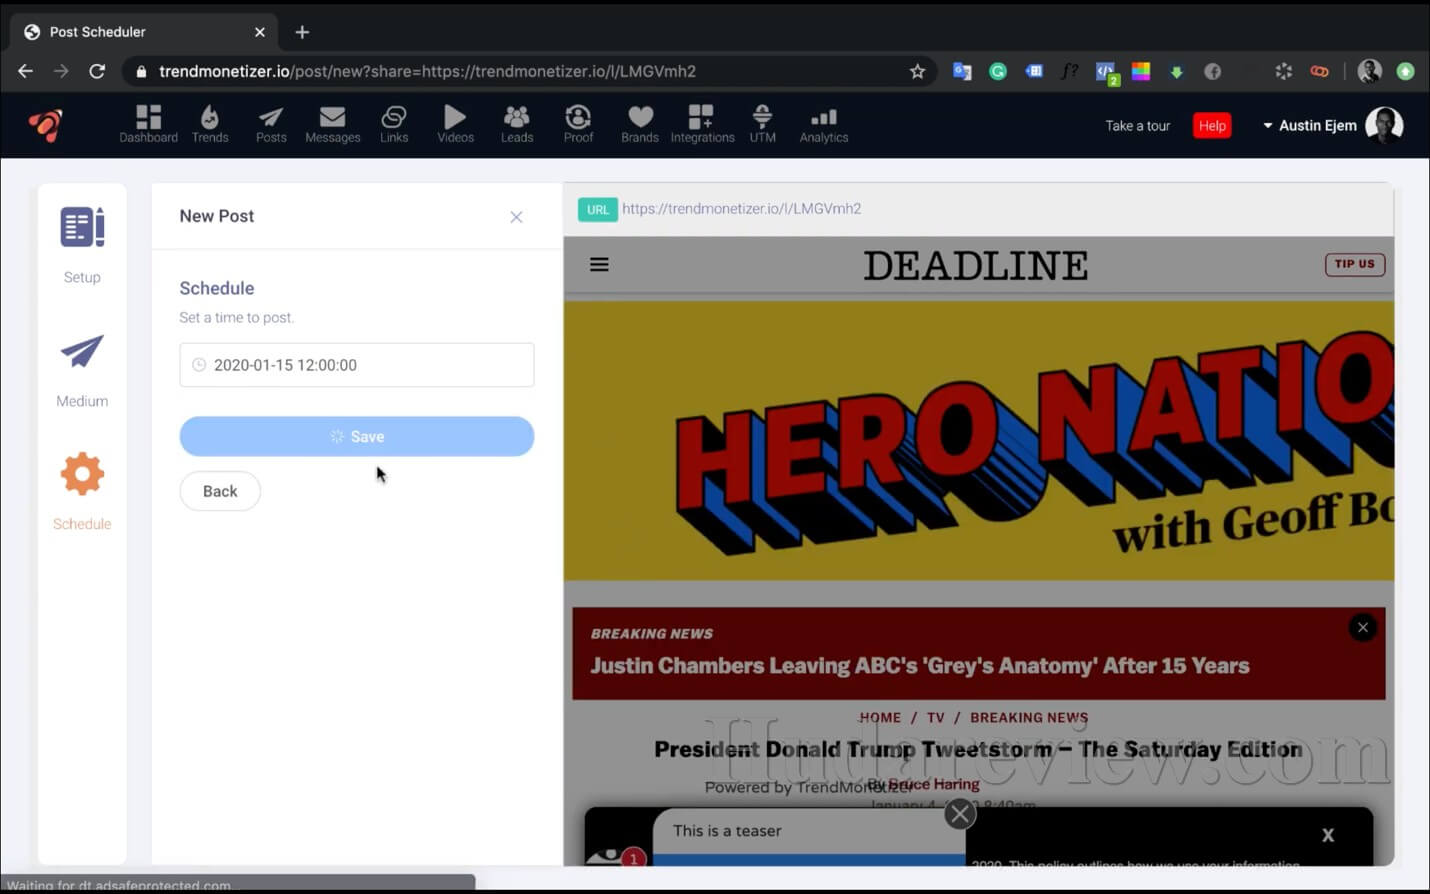The height and width of the screenshot is (894, 1430).
Task: Click the trendmonetizer.io preview URL text
Action: coord(741,209)
